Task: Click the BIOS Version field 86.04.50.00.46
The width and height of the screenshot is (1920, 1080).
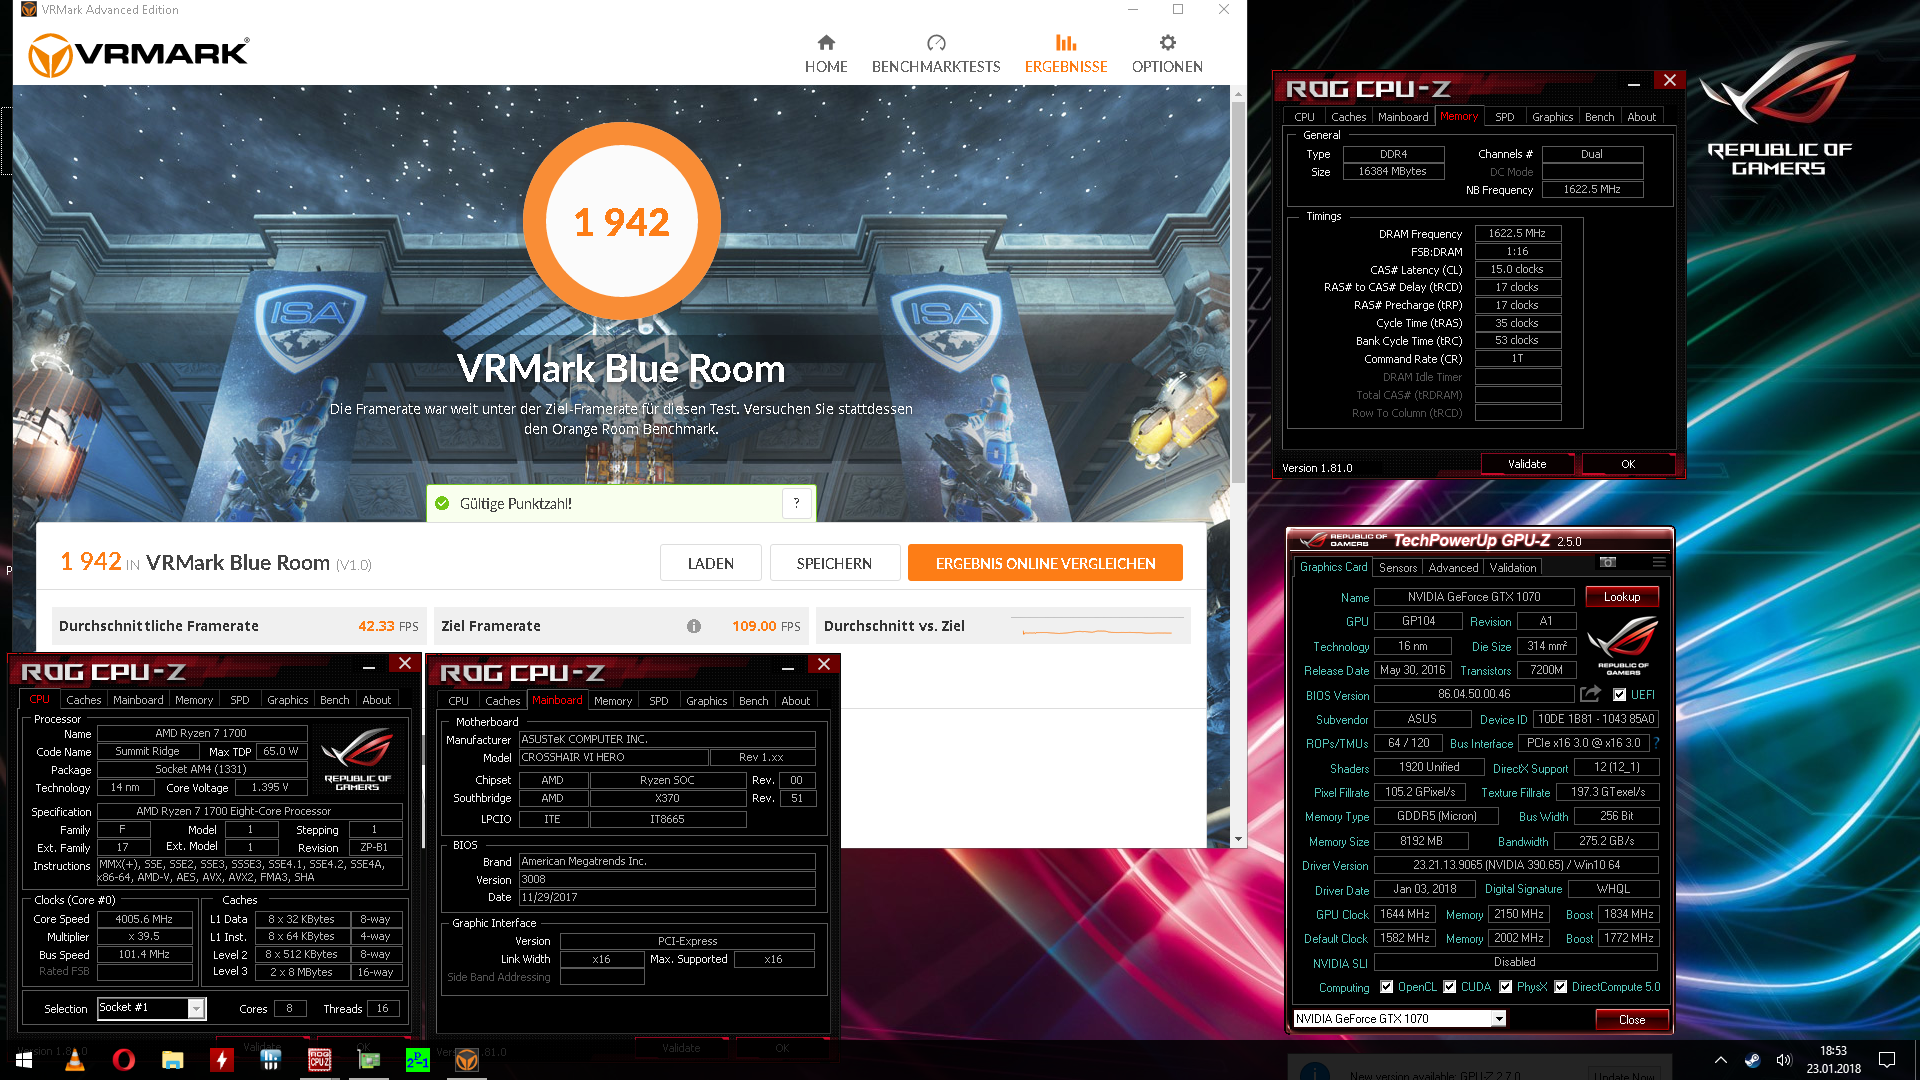Action: point(1474,694)
